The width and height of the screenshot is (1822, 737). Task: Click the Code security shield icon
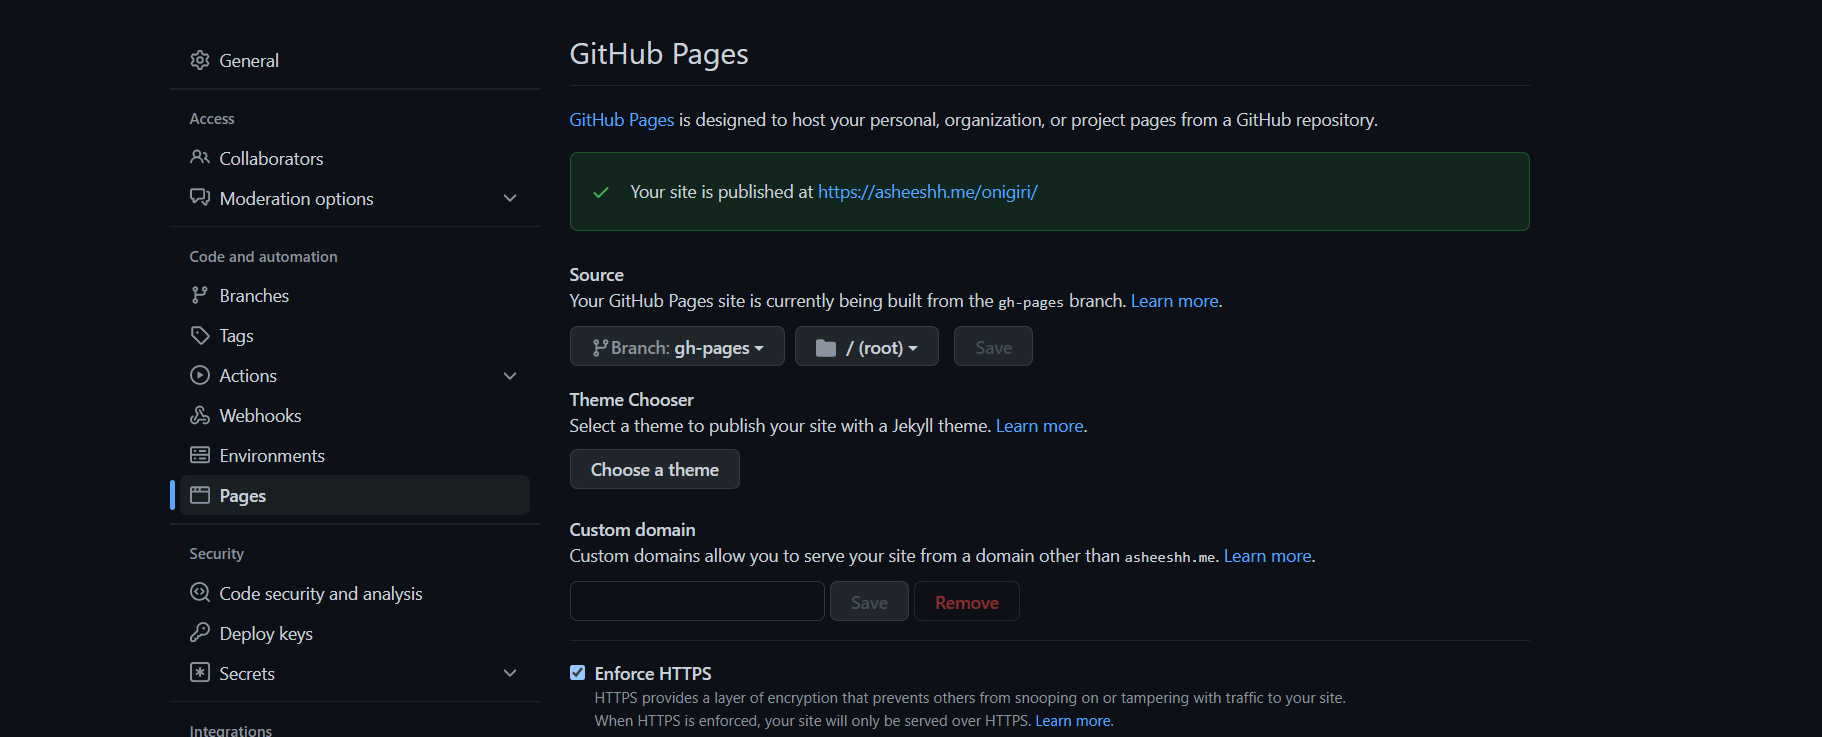click(200, 592)
